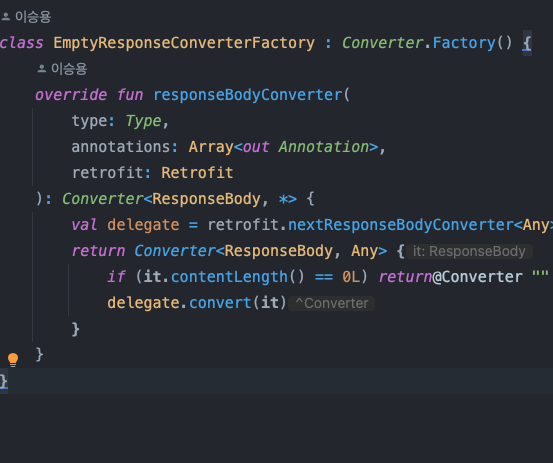
Task: Click the responseBodyConverter function name
Action: pyautogui.click(x=248, y=95)
